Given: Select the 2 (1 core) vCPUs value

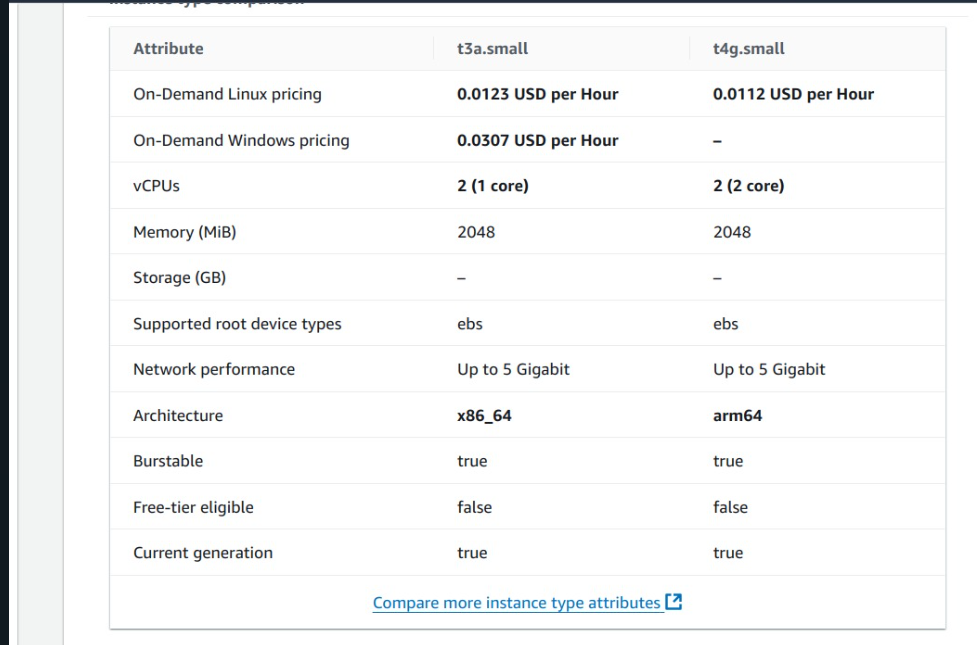Looking at the screenshot, I should (493, 186).
